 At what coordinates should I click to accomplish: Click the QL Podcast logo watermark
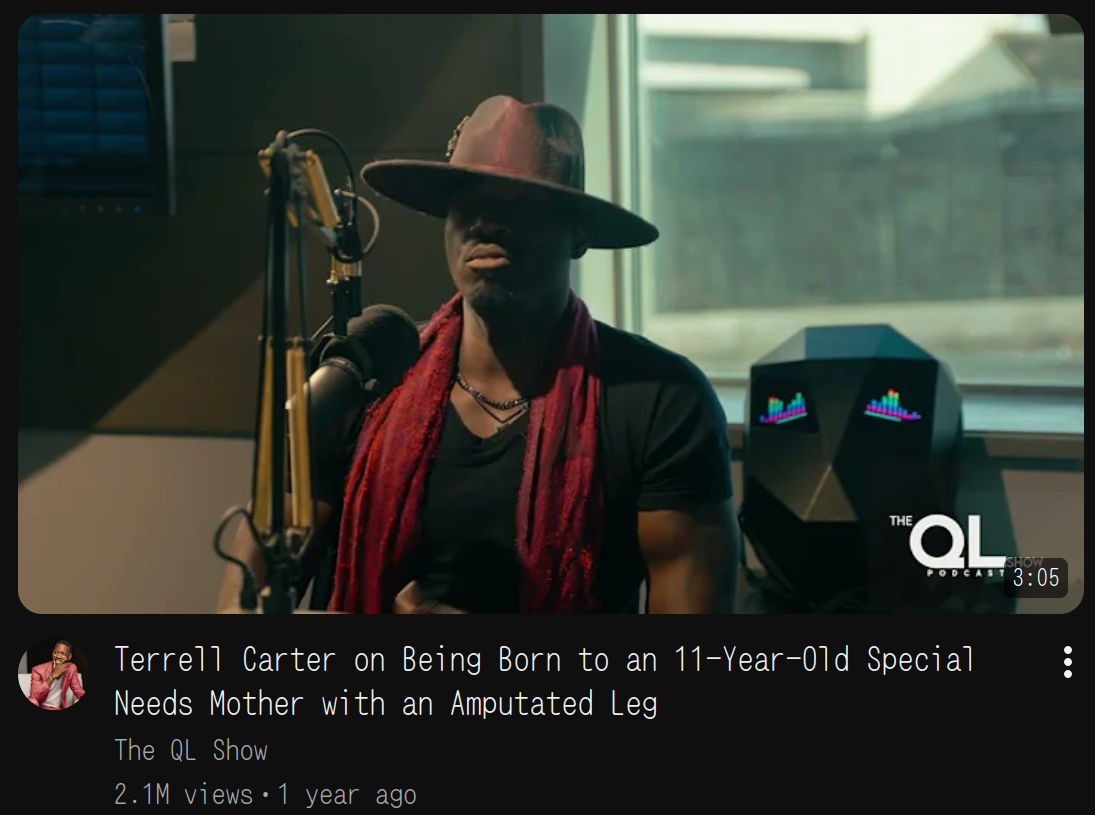click(x=957, y=545)
